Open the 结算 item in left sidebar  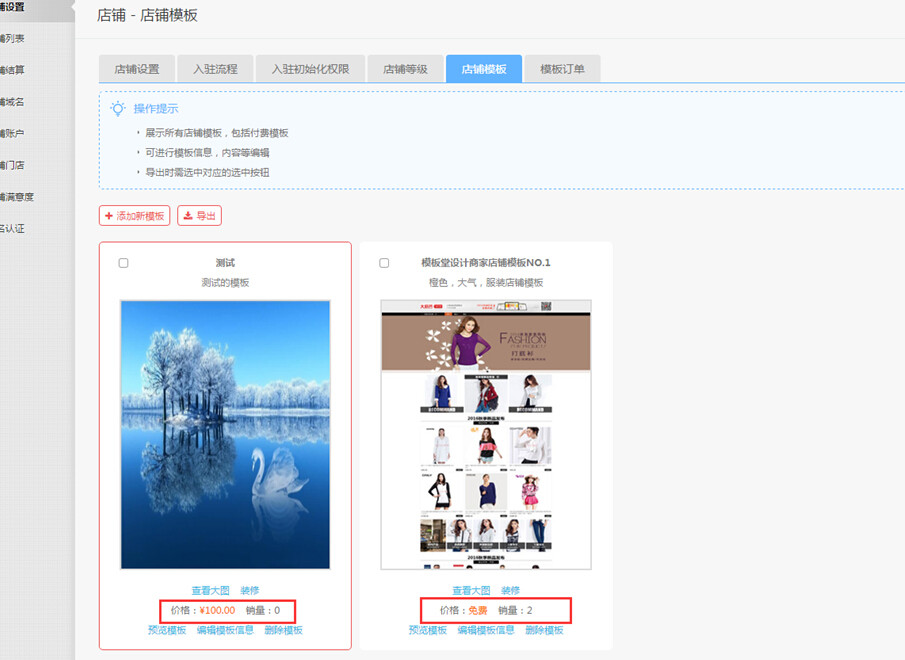point(12,70)
